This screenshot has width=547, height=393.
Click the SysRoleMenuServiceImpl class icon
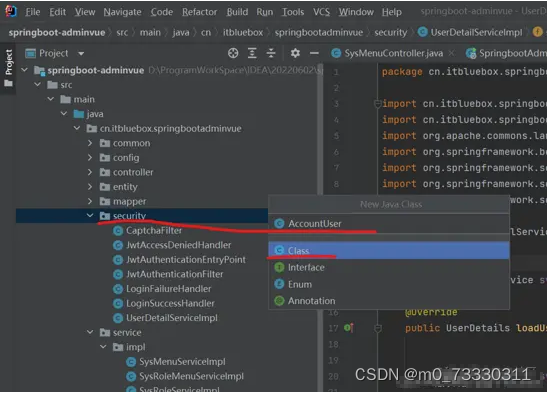tap(131, 377)
